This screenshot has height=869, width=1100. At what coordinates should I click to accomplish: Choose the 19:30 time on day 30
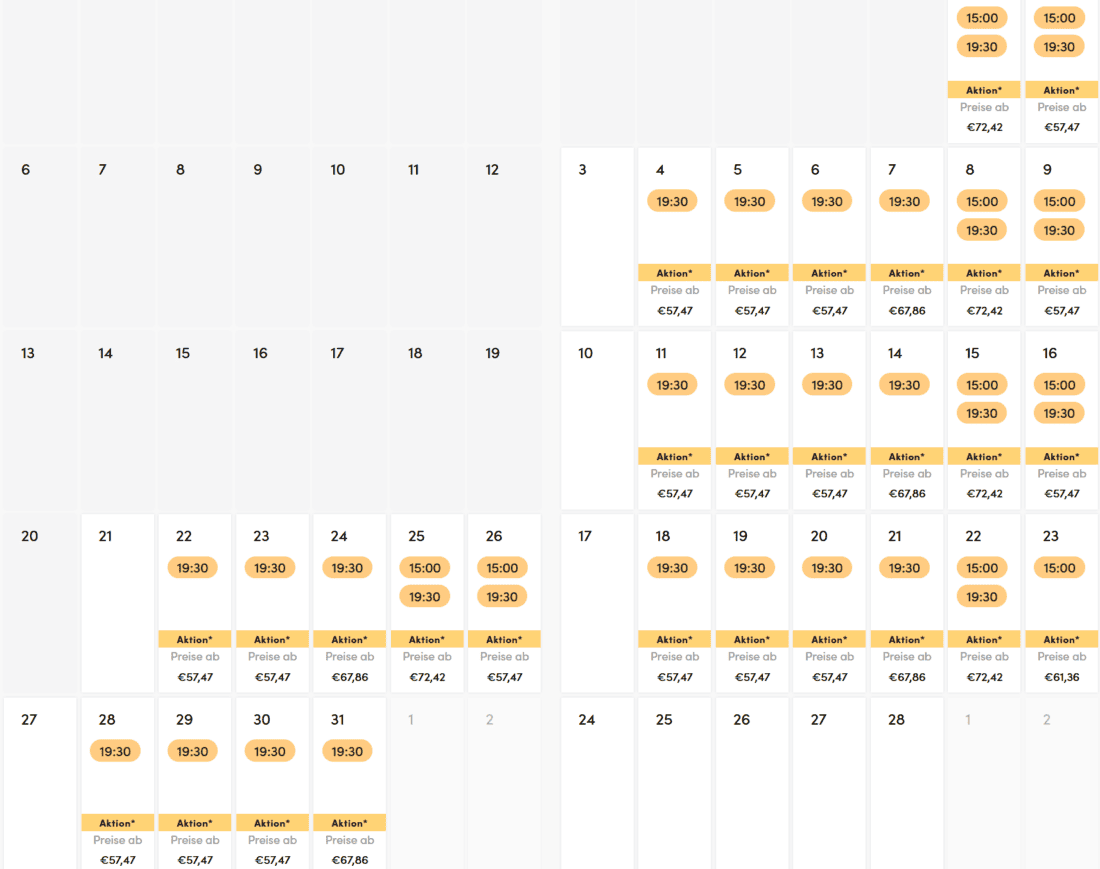tap(270, 752)
